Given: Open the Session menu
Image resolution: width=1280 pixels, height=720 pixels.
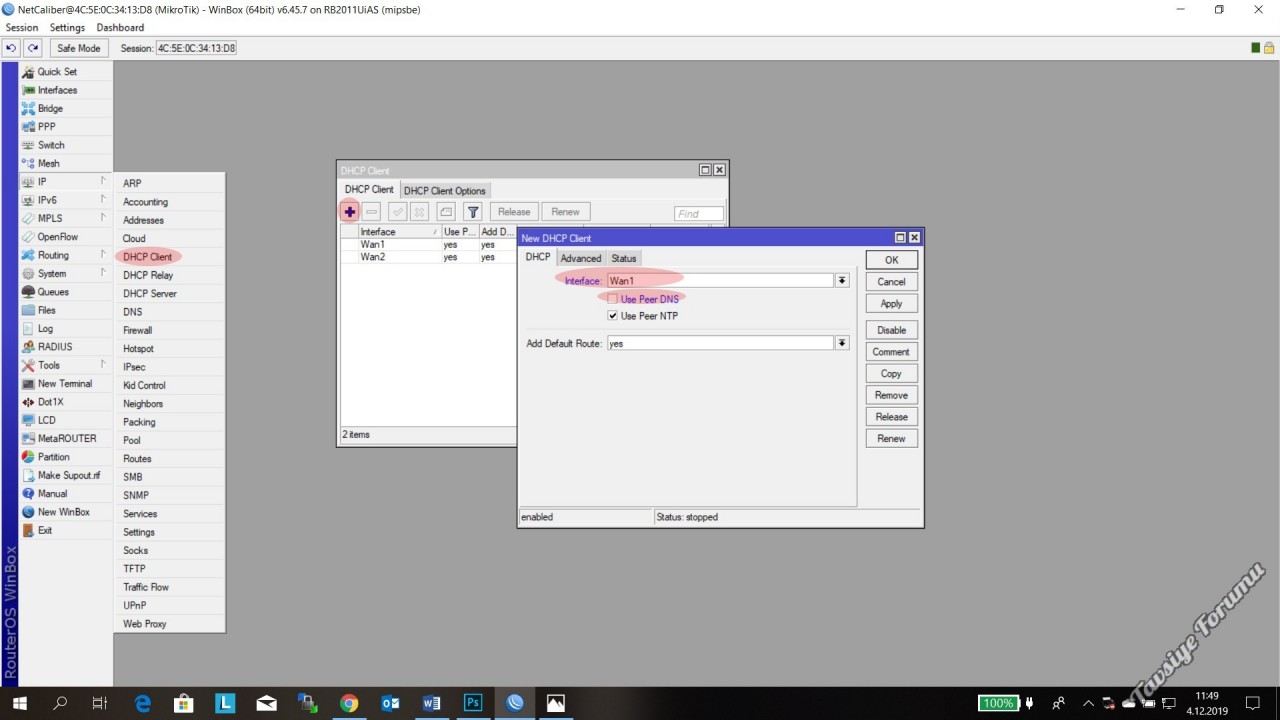Looking at the screenshot, I should tap(22, 28).
